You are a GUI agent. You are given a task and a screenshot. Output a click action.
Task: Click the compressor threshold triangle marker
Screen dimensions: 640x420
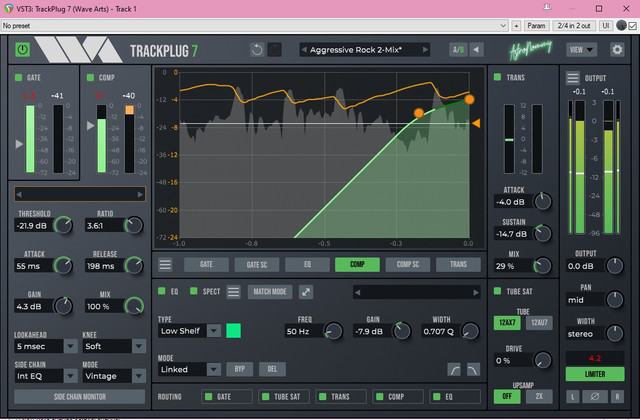[91, 126]
